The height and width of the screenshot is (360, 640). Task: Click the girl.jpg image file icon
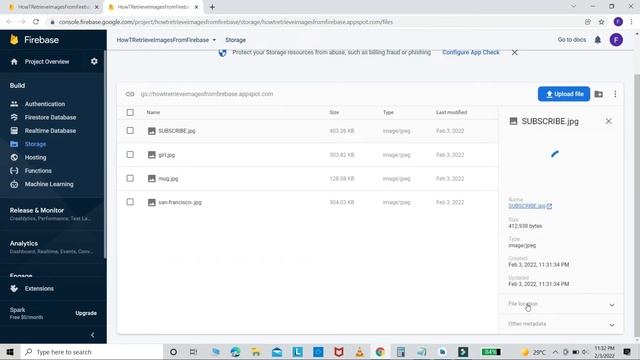point(151,155)
